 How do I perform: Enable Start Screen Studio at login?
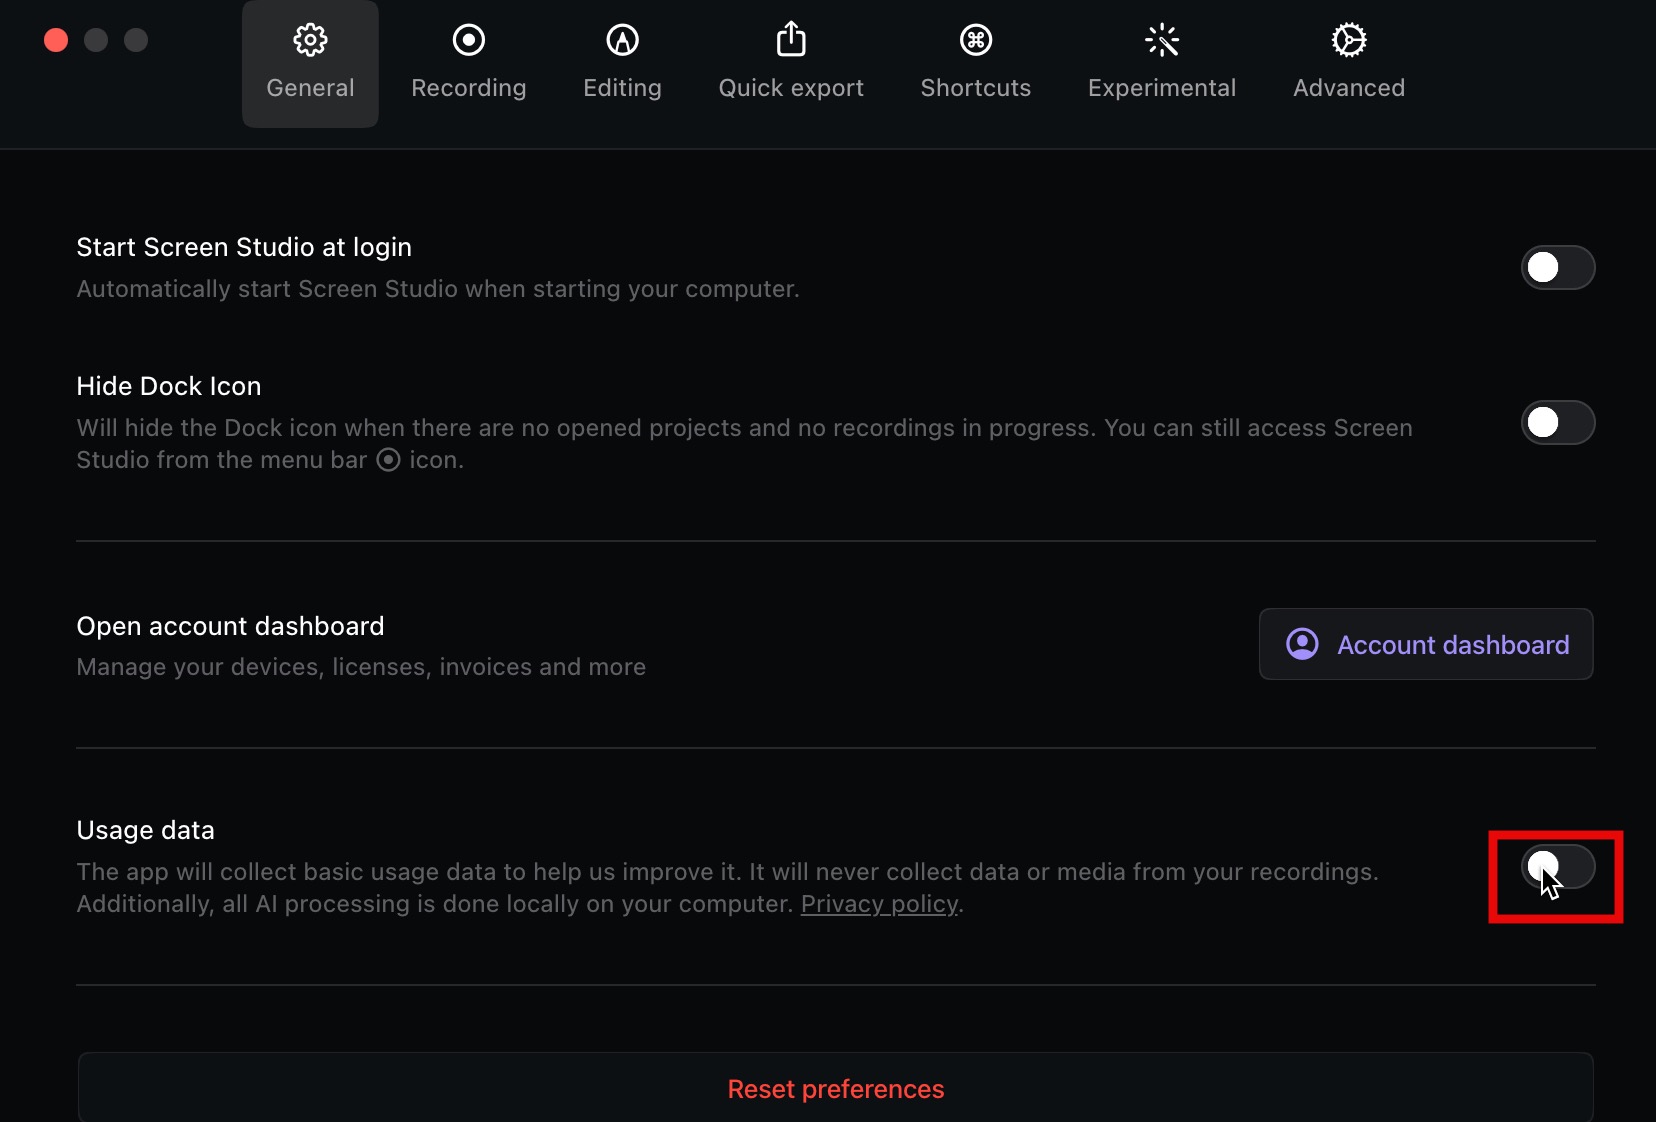point(1557,267)
